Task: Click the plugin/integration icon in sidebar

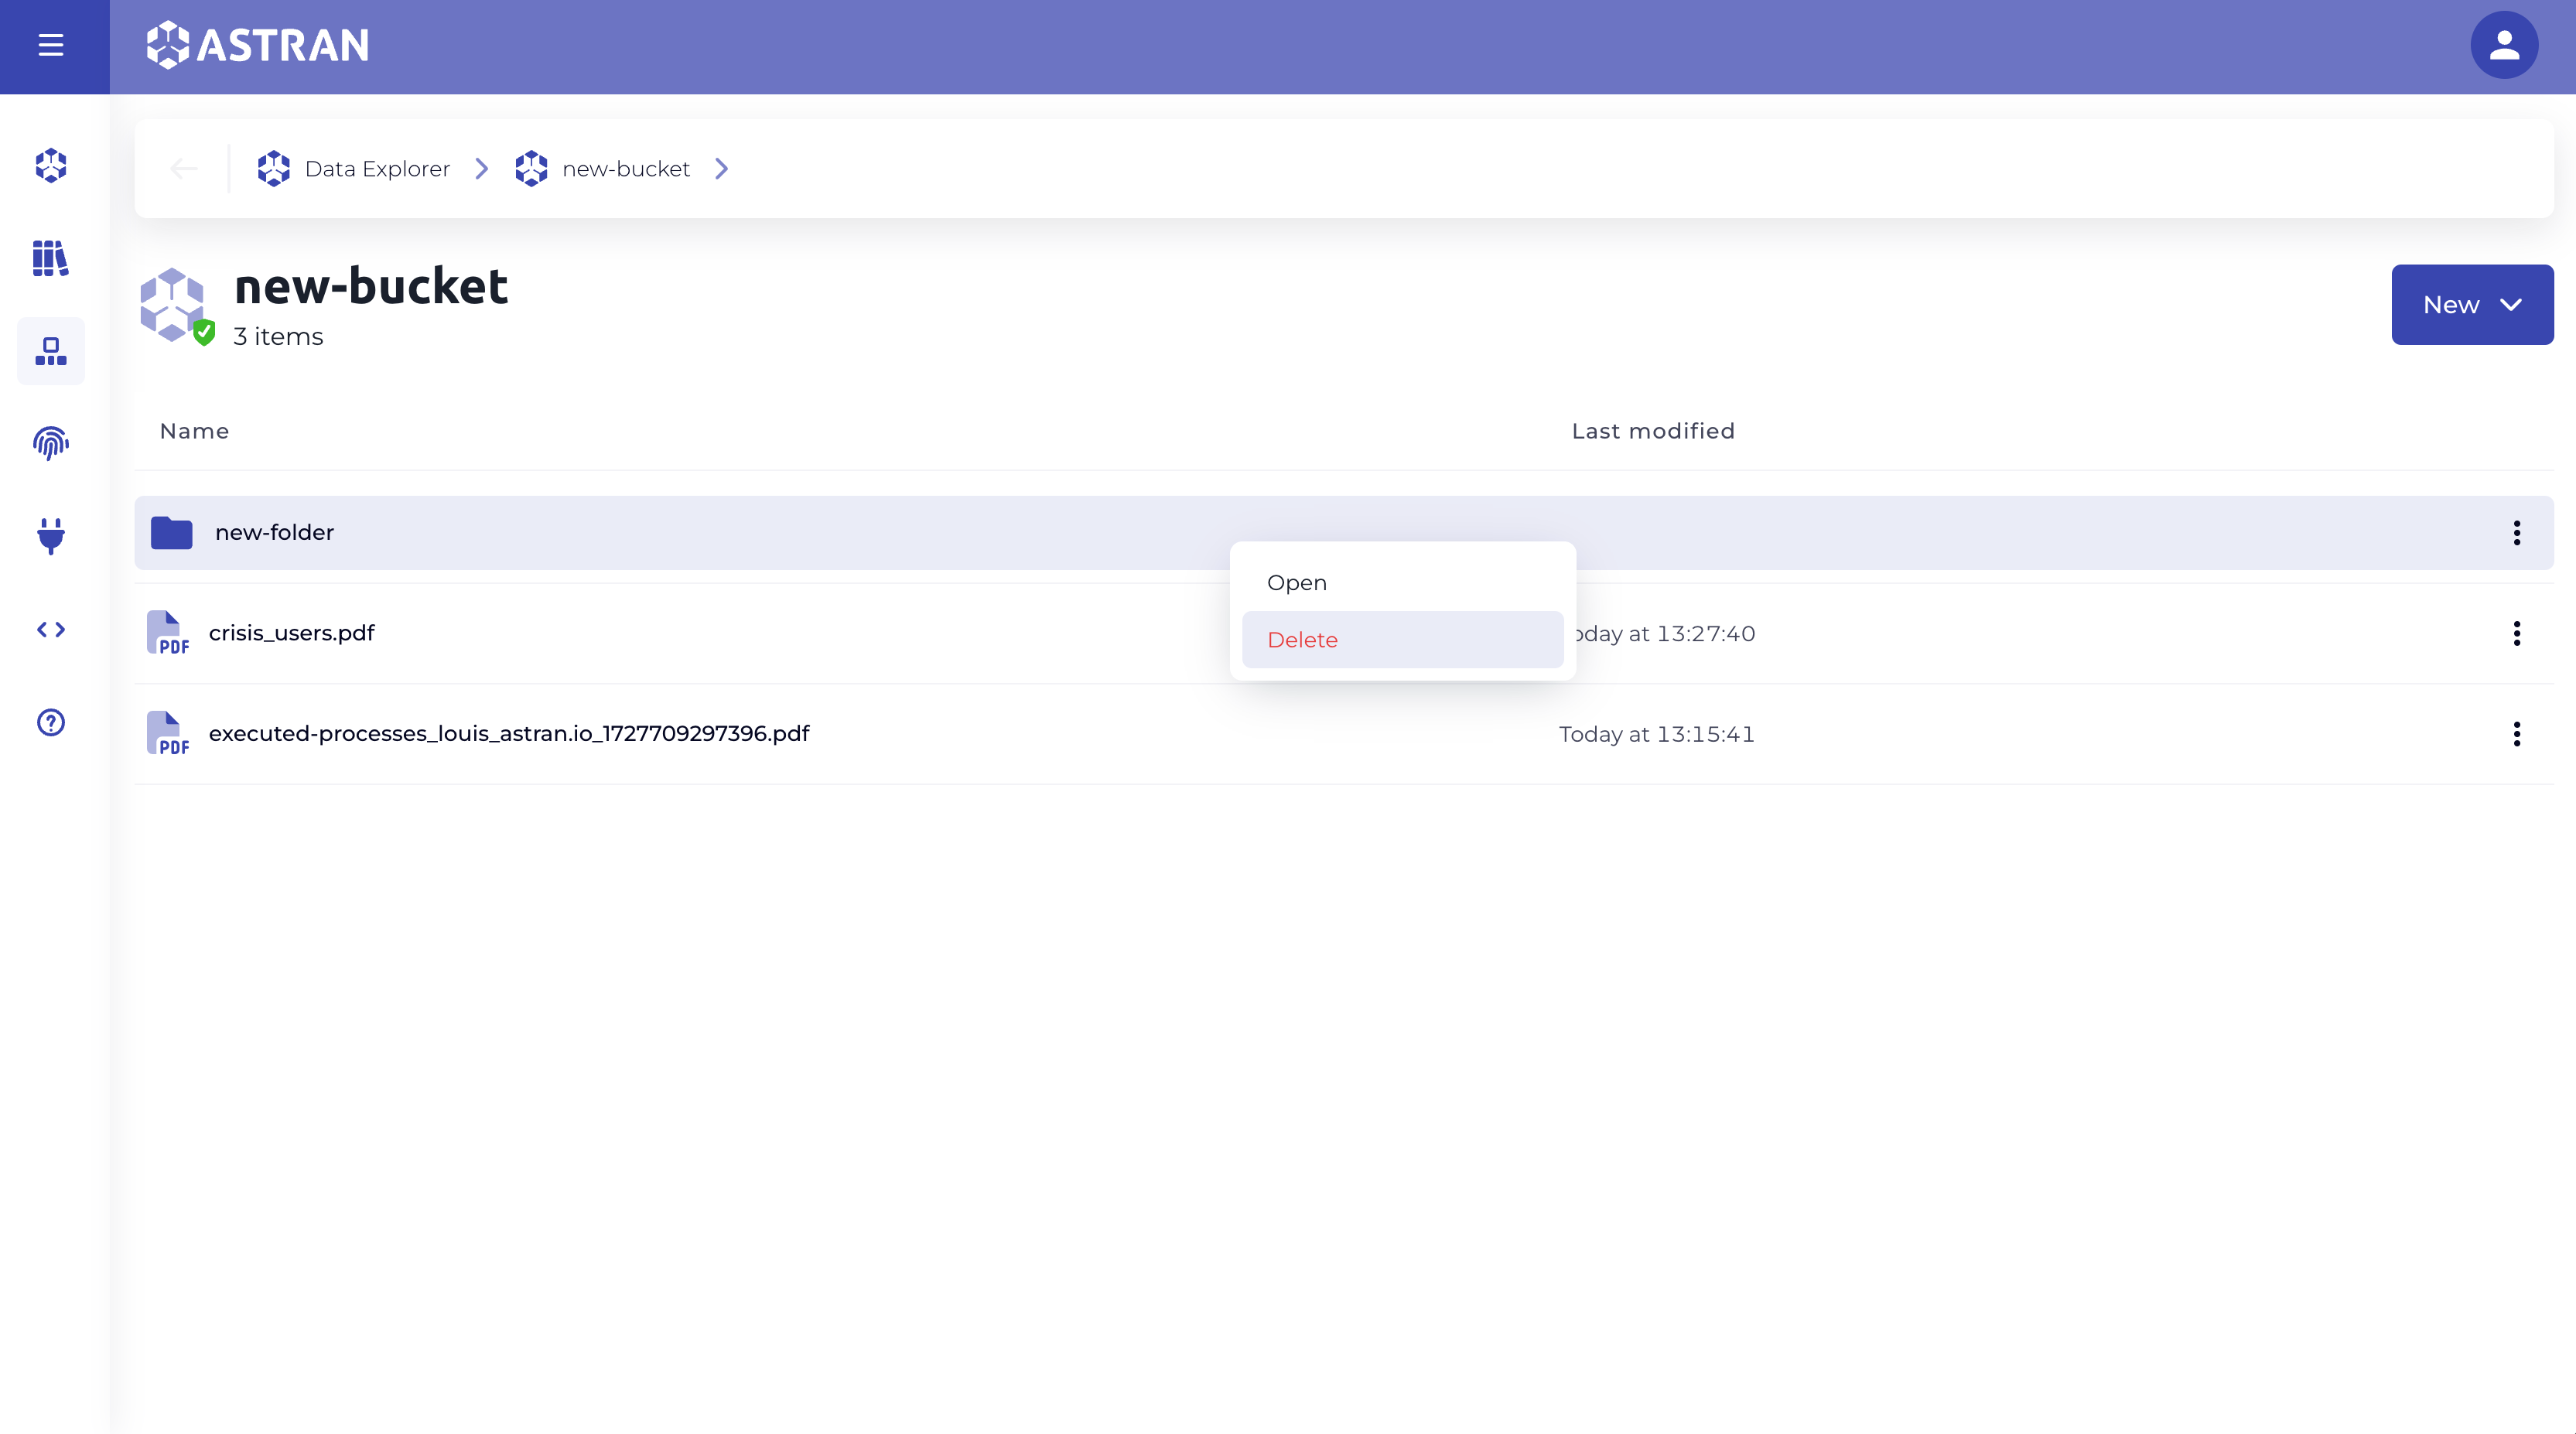Action: tap(50, 535)
